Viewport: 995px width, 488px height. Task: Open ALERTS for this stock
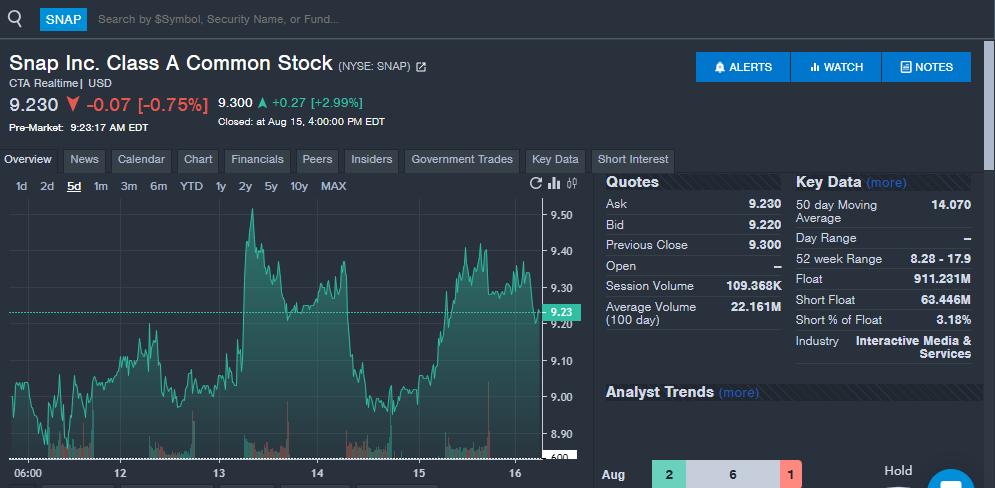(x=743, y=67)
